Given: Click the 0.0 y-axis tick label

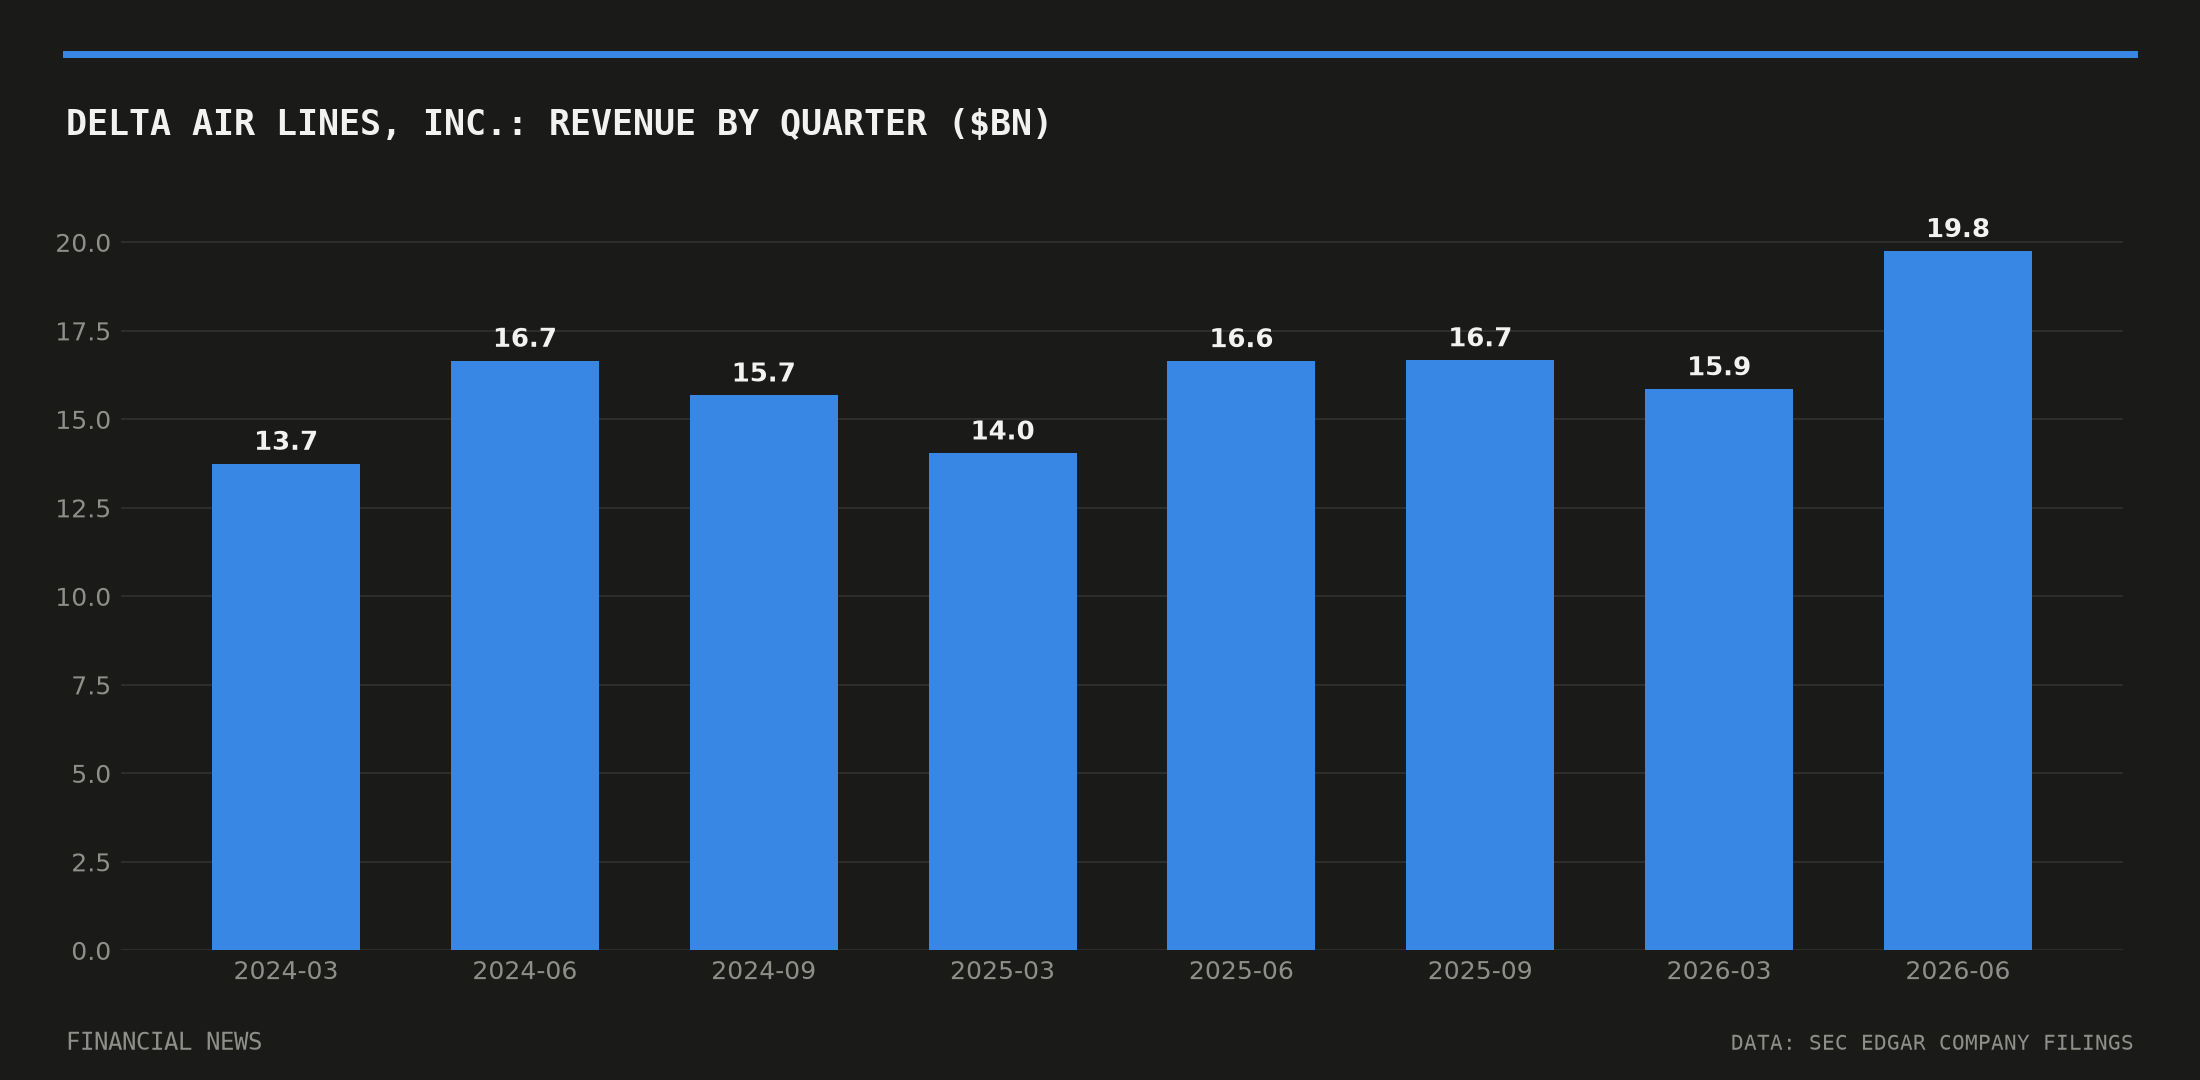Looking at the screenshot, I should [x=91, y=951].
